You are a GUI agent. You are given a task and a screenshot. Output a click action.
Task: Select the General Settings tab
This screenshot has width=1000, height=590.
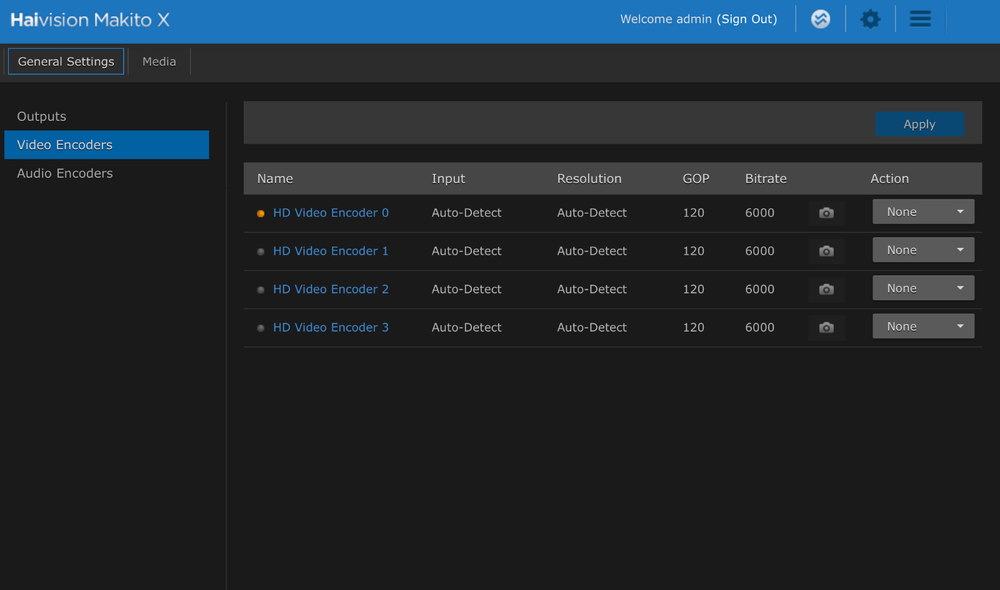pos(66,61)
